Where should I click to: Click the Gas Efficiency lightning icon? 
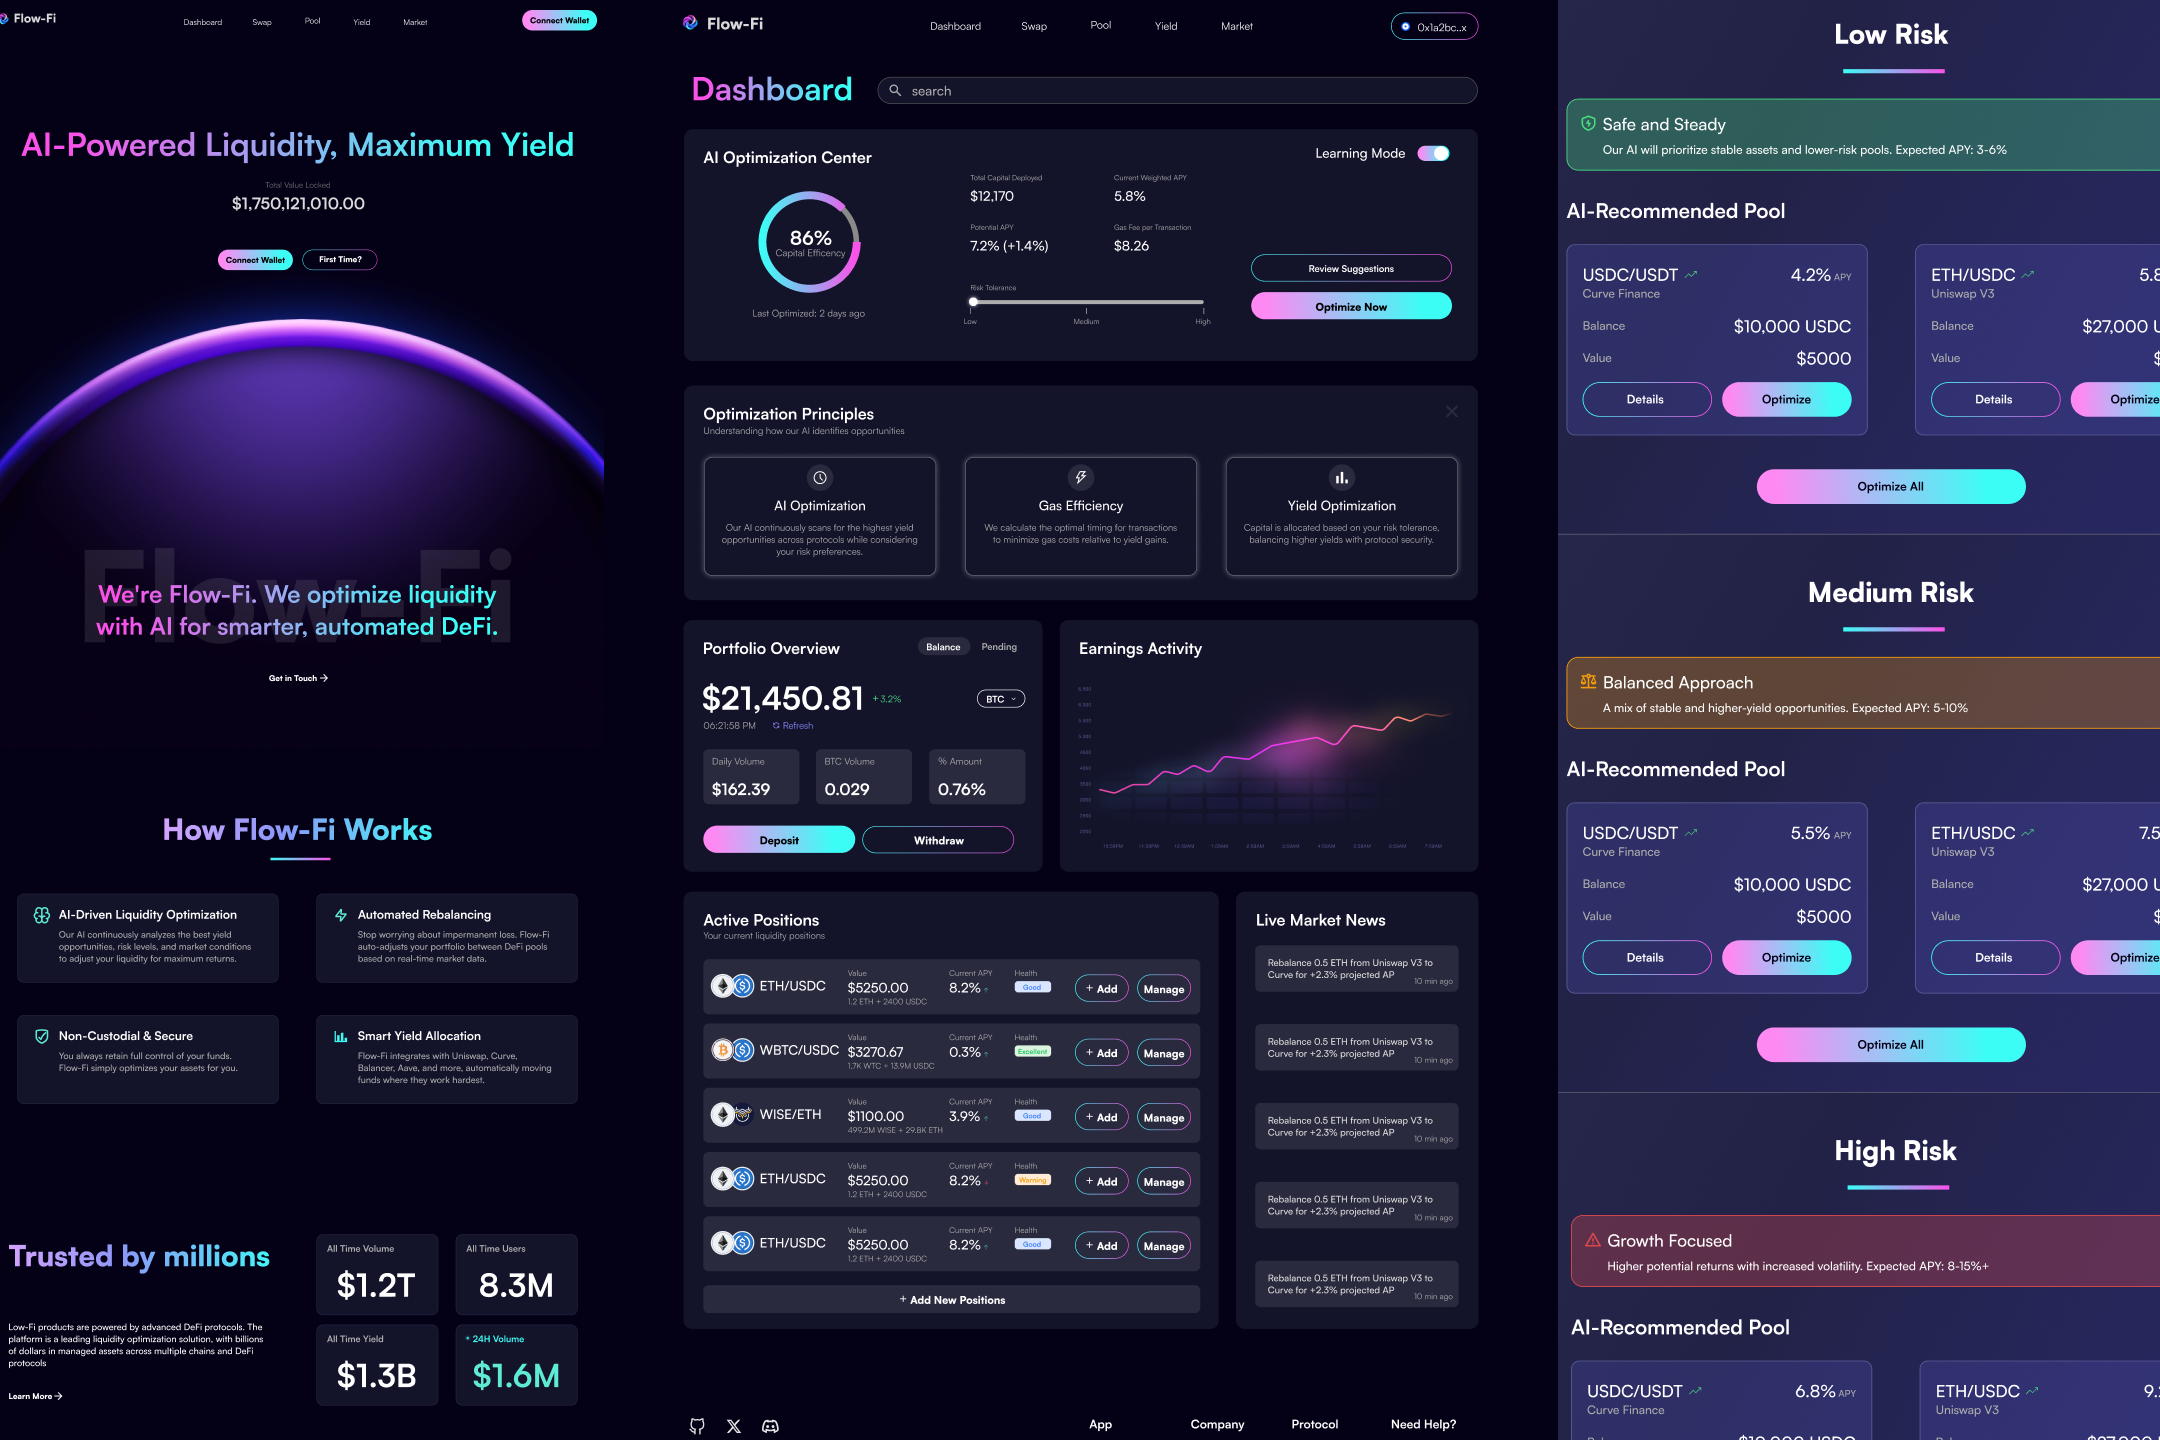1080,478
